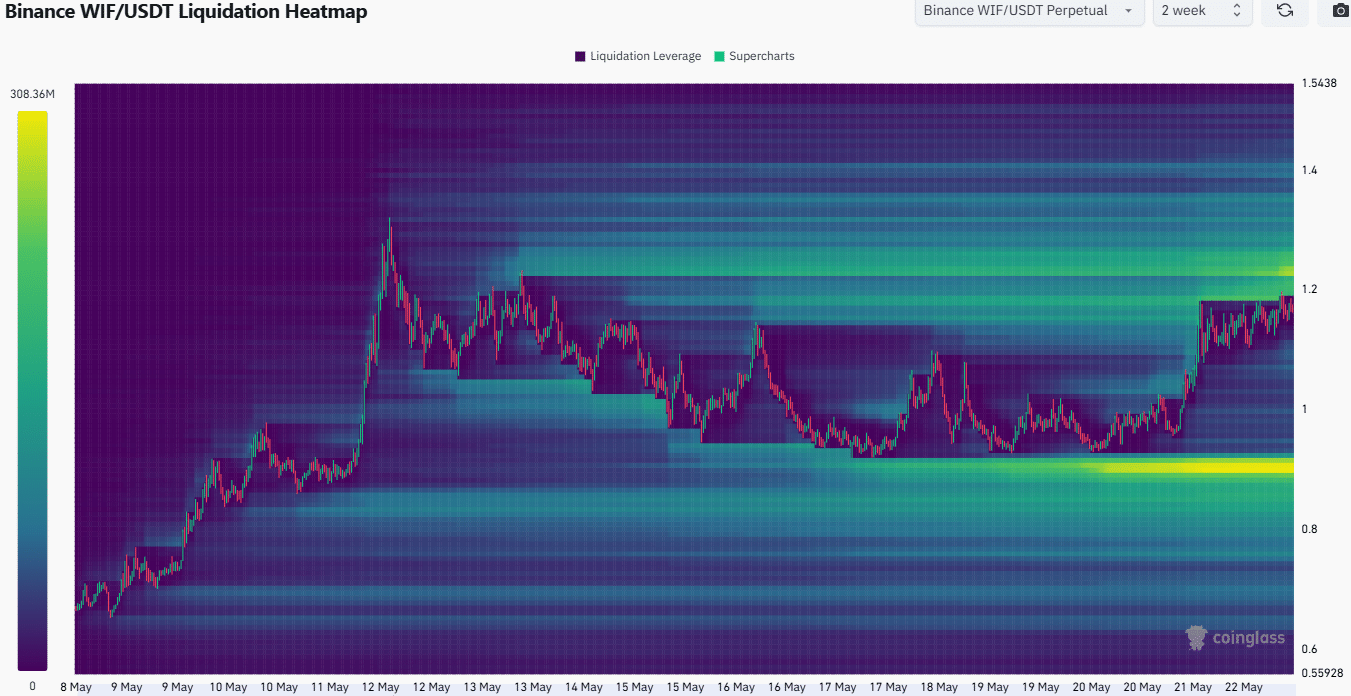This screenshot has width=1351, height=696.
Task: Toggle the Supercharts legend series
Action: tap(754, 56)
